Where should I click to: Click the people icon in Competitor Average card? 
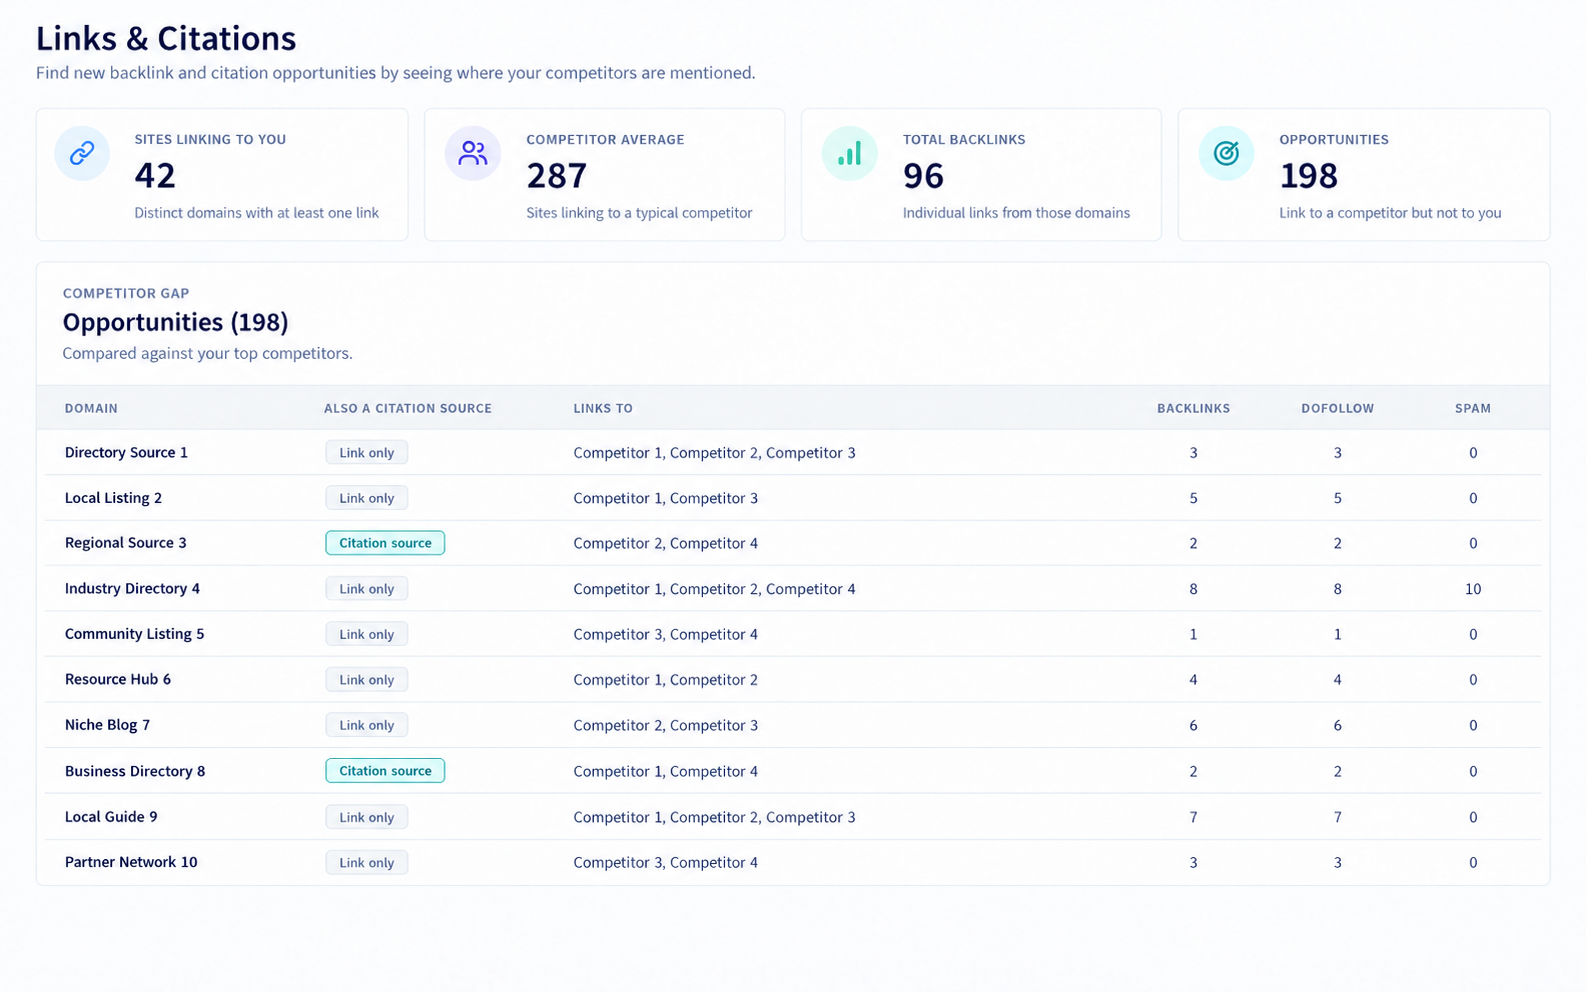[472, 153]
